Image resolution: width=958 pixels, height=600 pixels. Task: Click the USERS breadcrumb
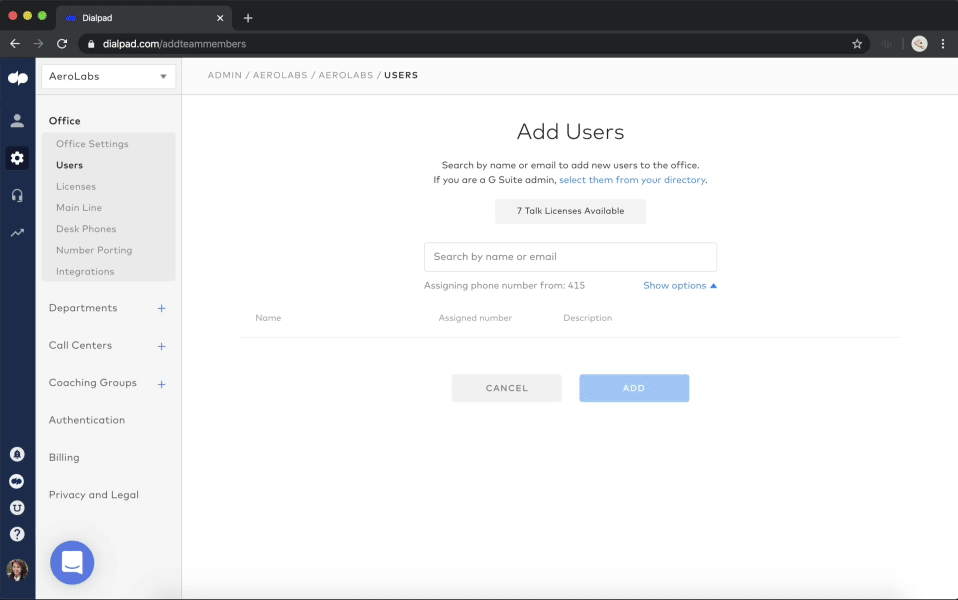(x=401, y=75)
